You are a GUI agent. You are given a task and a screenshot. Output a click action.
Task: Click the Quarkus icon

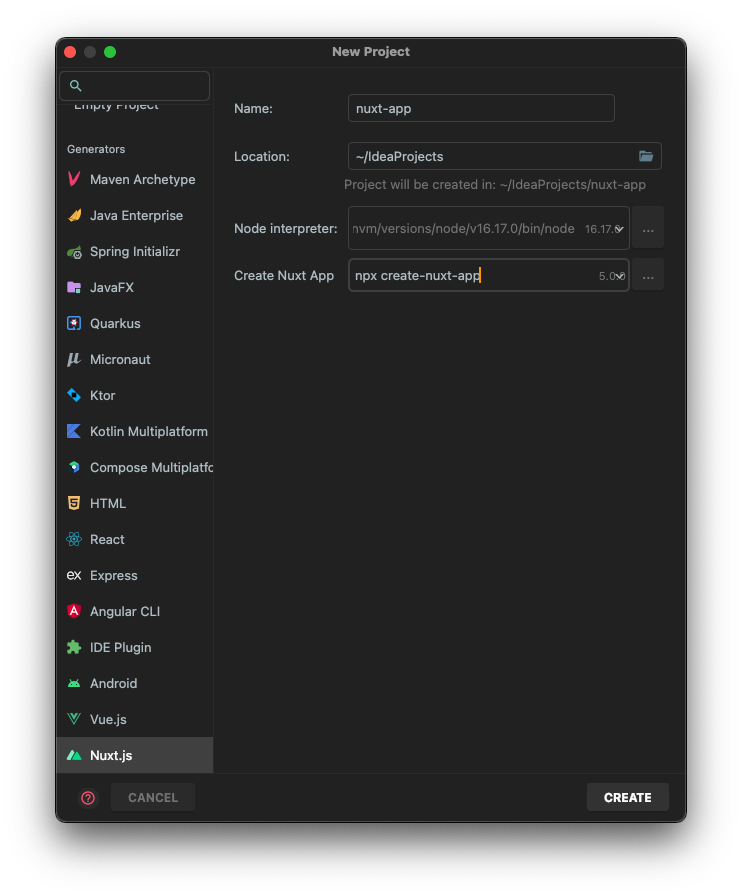click(x=74, y=323)
